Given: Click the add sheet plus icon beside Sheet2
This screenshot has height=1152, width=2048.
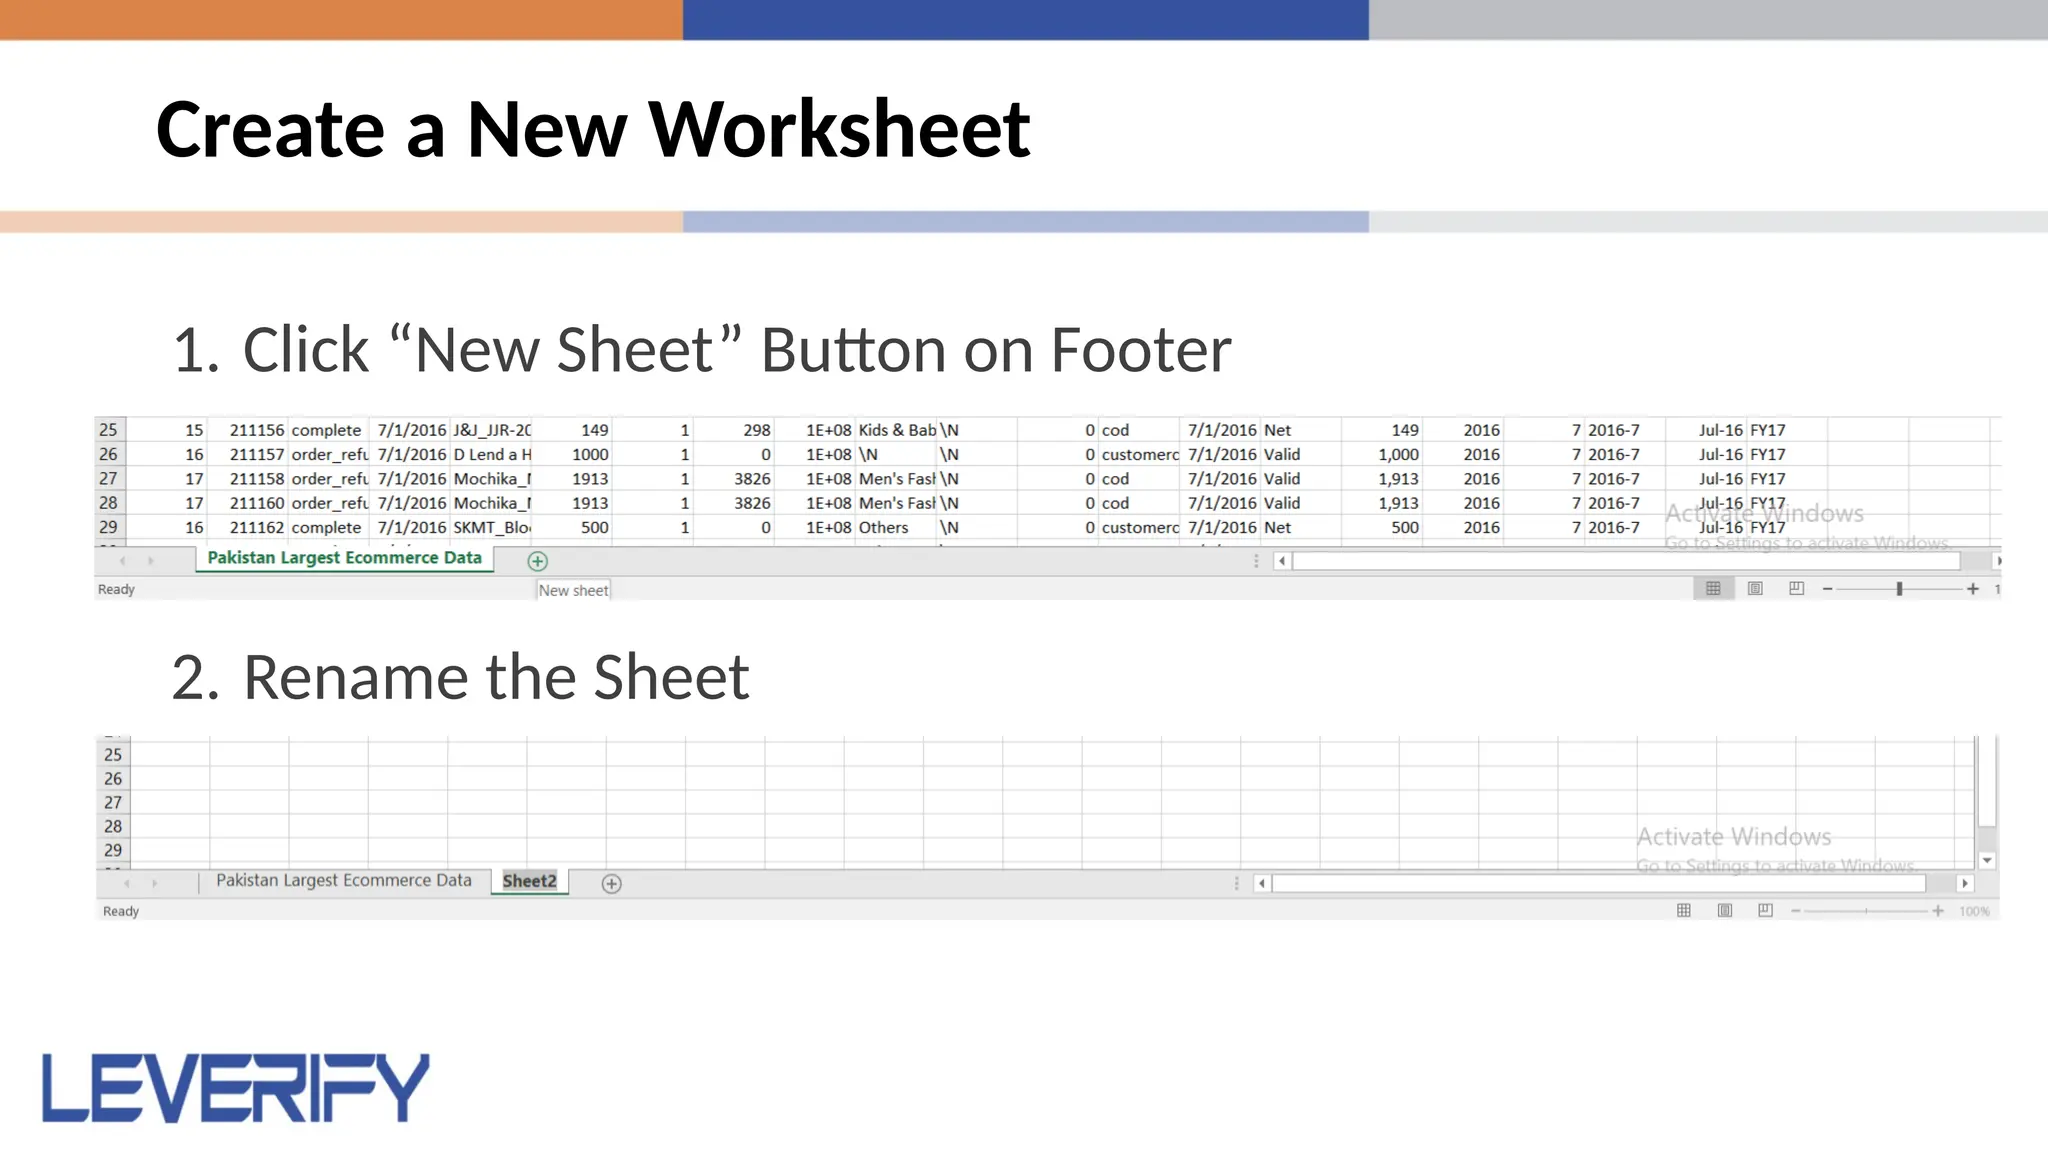Looking at the screenshot, I should tap(611, 884).
